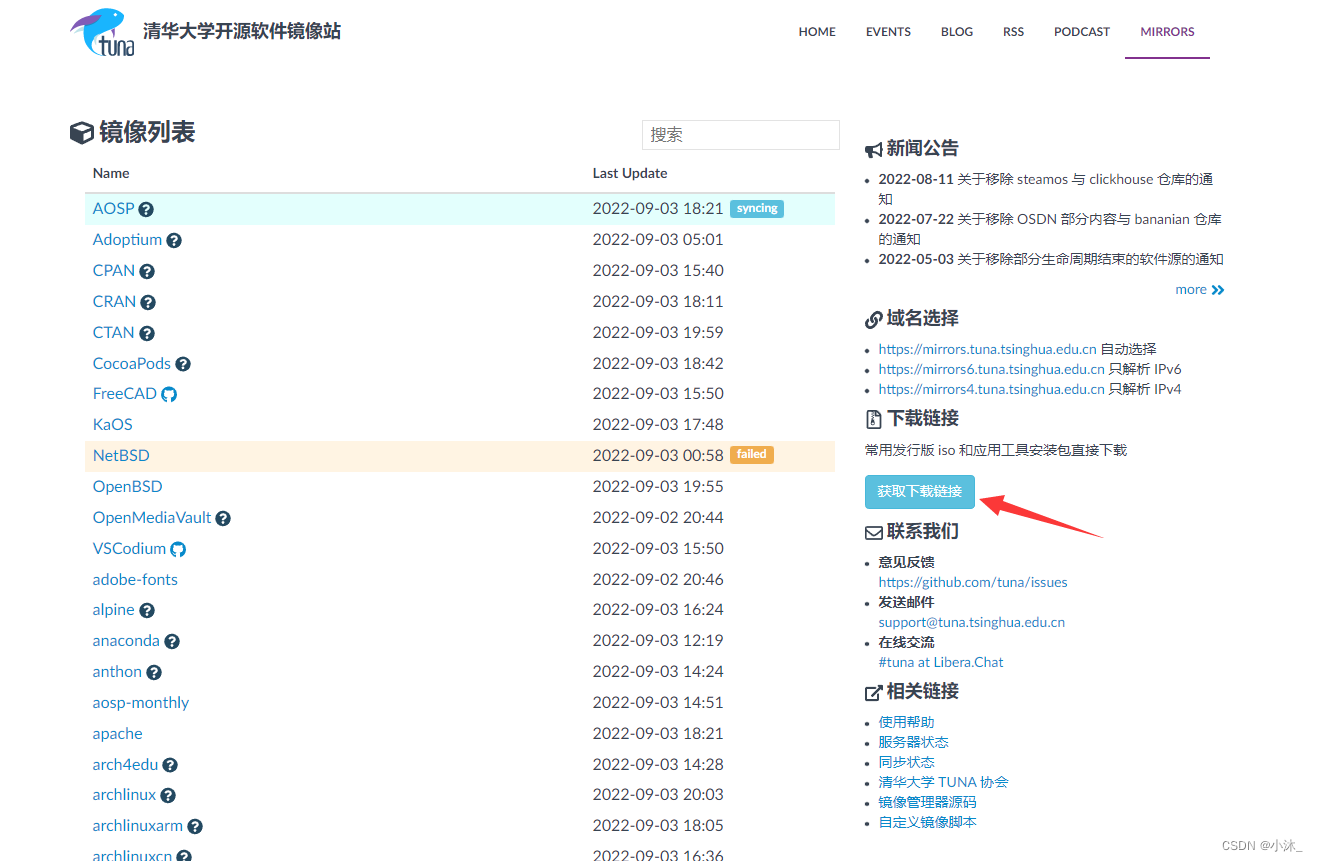Click the 2022-05-03 news announcement
Screen dimensions: 1318x861
pos(1051,259)
